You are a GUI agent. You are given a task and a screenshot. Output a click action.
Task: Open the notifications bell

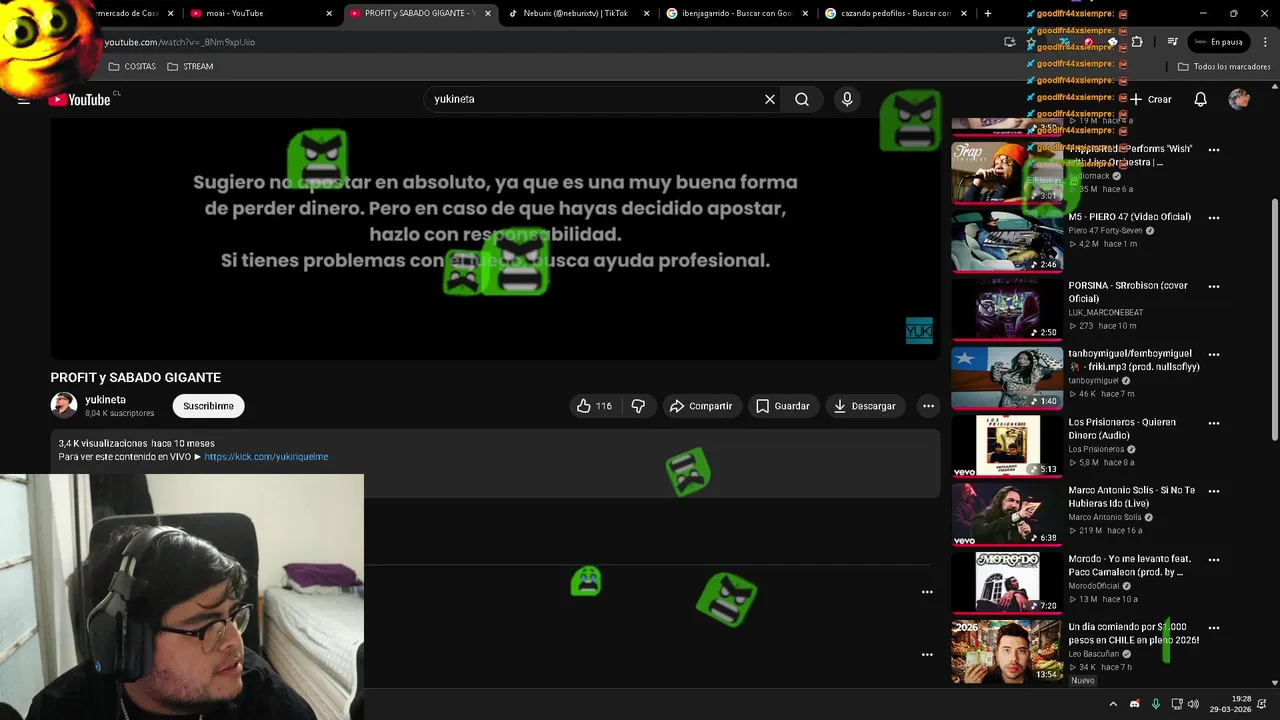click(x=1200, y=99)
